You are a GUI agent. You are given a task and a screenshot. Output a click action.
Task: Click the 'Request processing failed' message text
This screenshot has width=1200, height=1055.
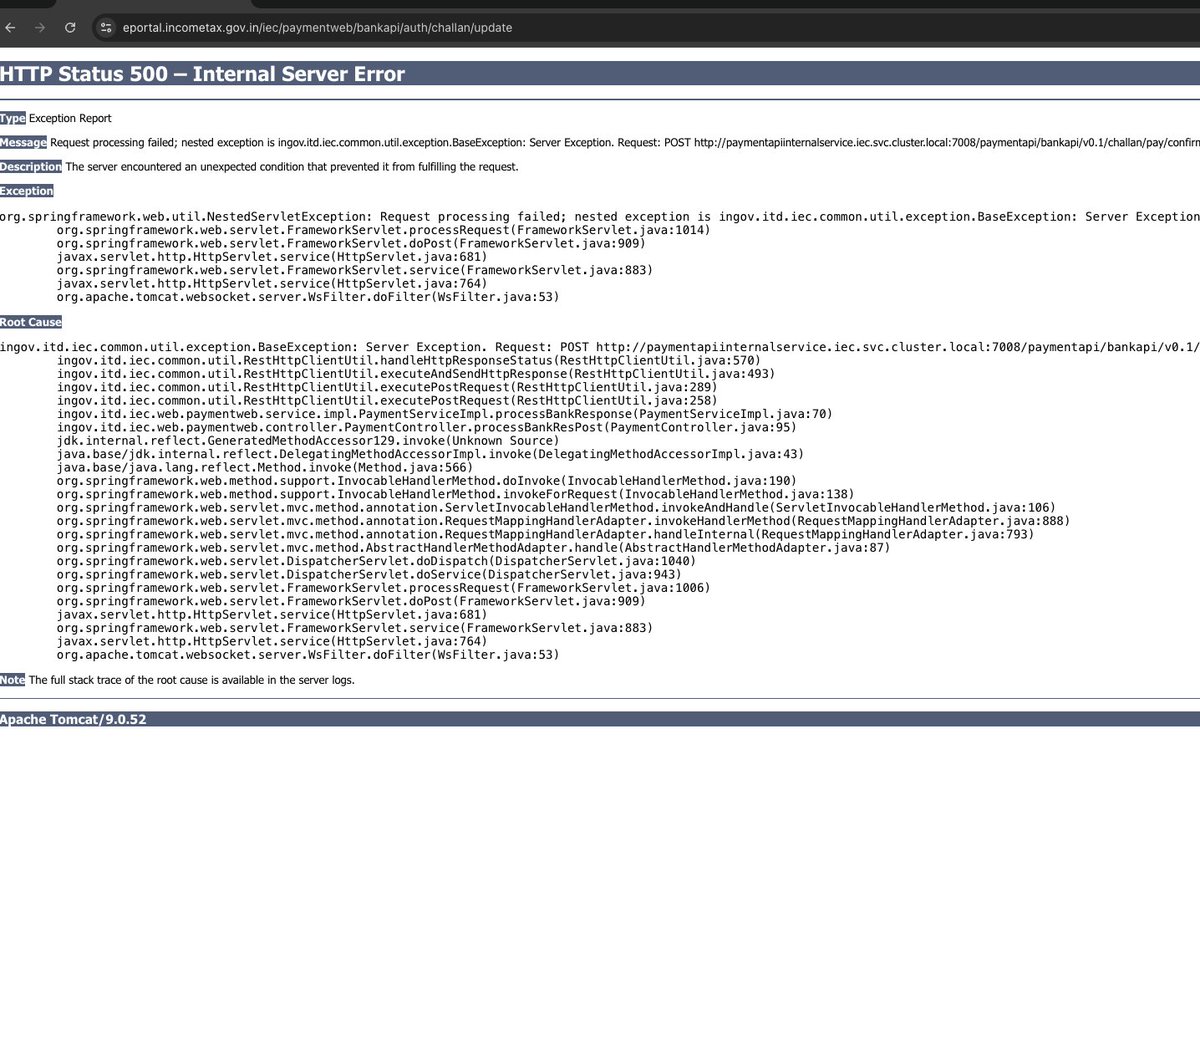point(625,143)
